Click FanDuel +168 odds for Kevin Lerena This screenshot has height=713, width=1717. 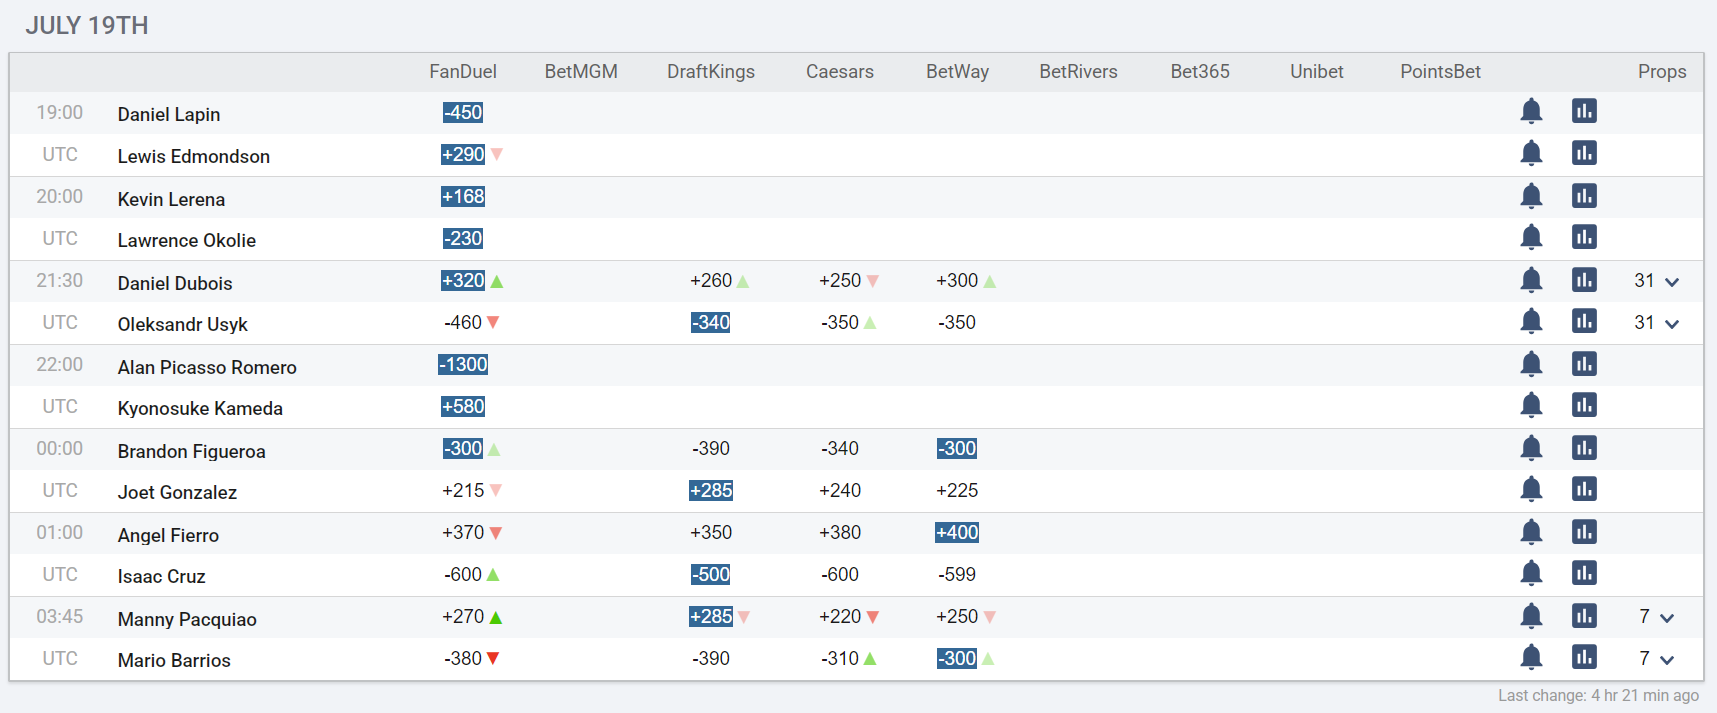tap(463, 196)
